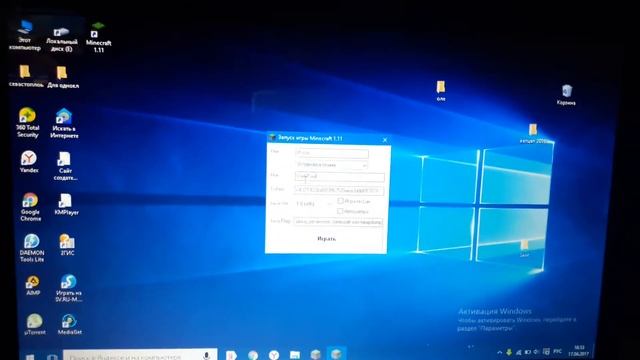Viewport: 640px width, 360px height.
Task: Click the microphone icon in the search box
Action: pos(206,355)
